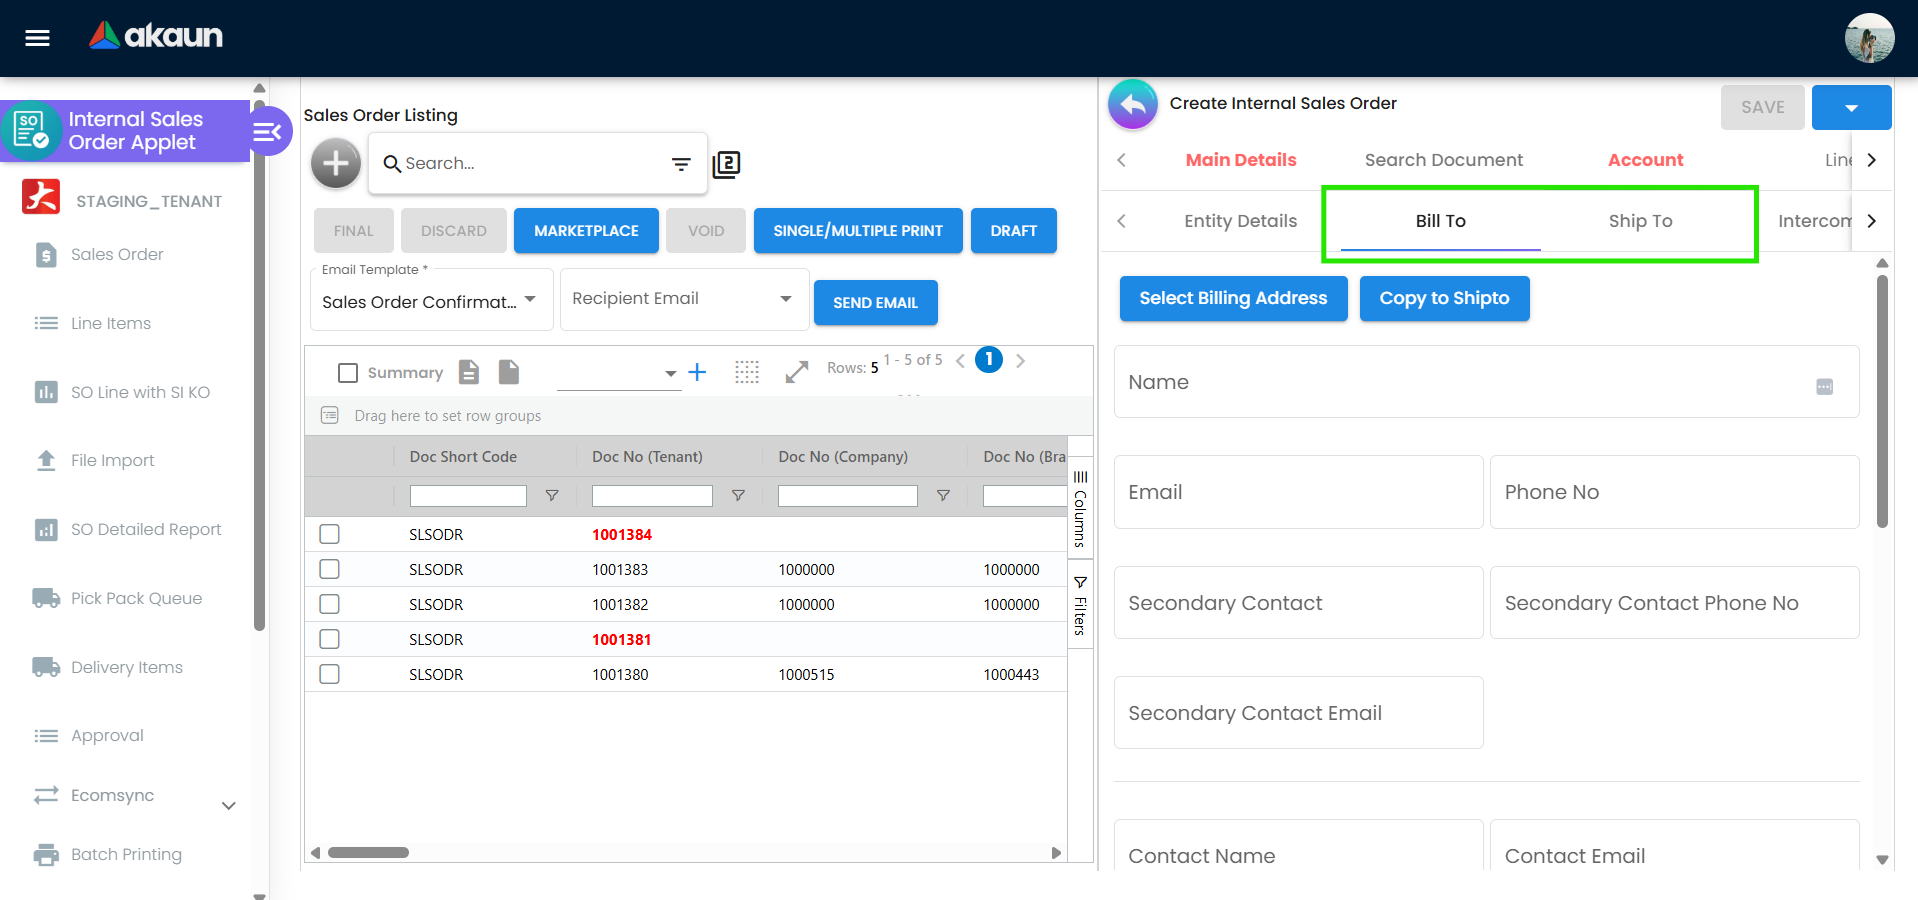Click the Select Billing Address button
Image resolution: width=1918 pixels, height=900 pixels.
[x=1232, y=298]
